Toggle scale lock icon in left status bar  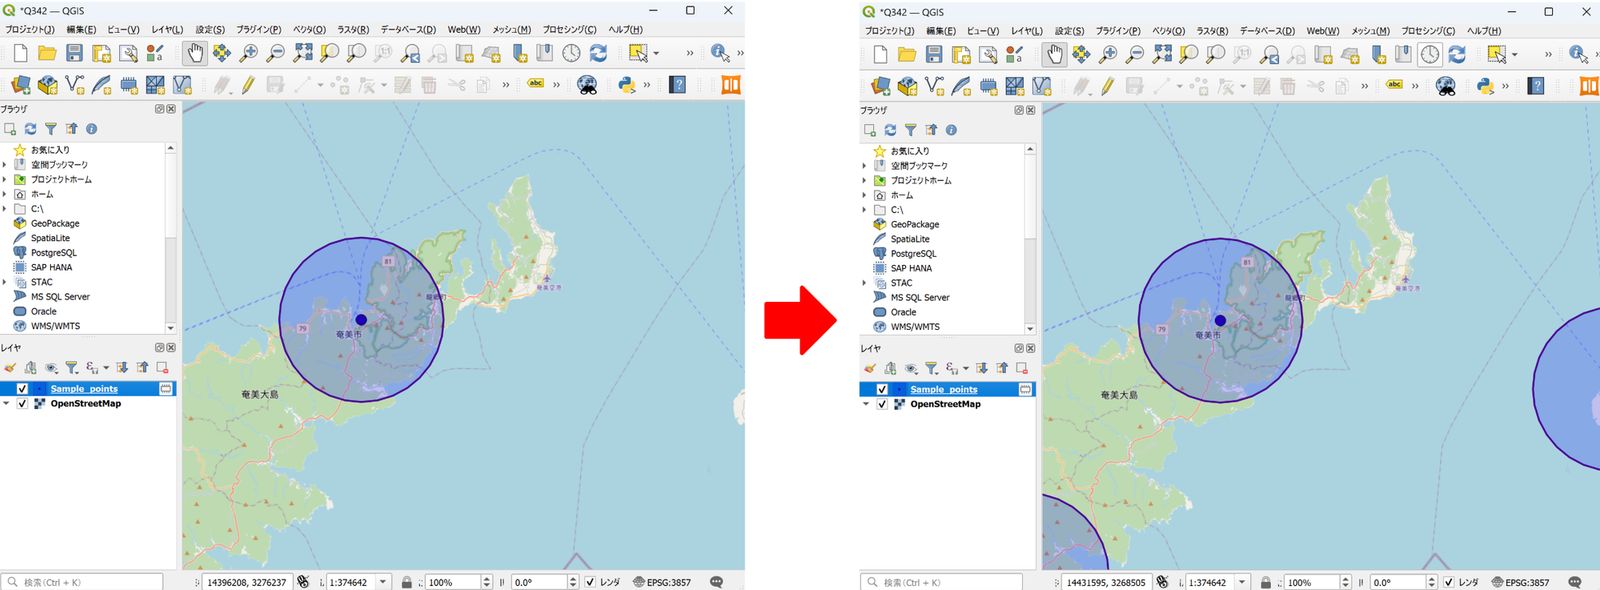click(406, 582)
